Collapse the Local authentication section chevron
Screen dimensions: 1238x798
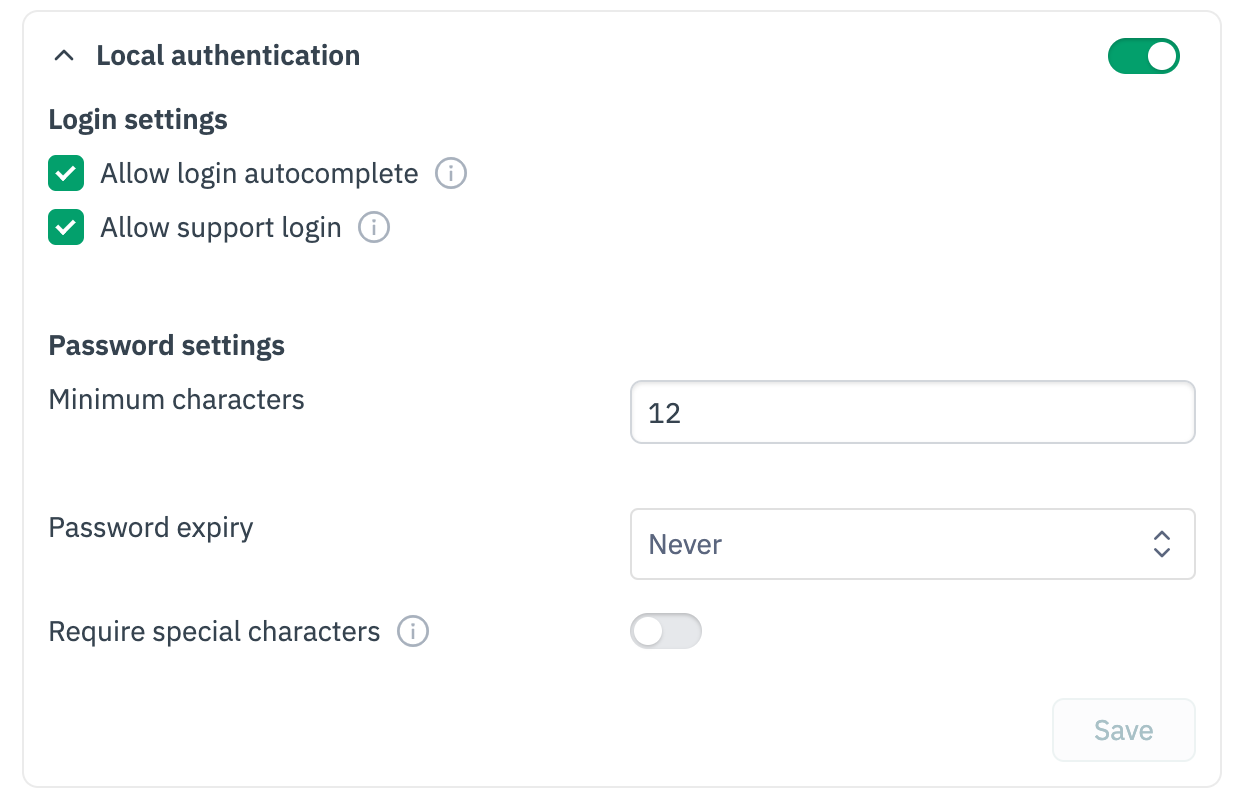tap(64, 56)
